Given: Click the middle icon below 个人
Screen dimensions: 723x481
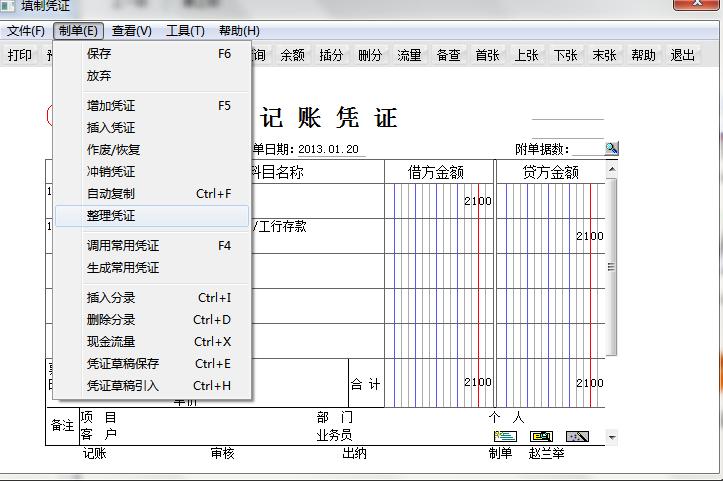Looking at the screenshot, I should click(x=541, y=436).
